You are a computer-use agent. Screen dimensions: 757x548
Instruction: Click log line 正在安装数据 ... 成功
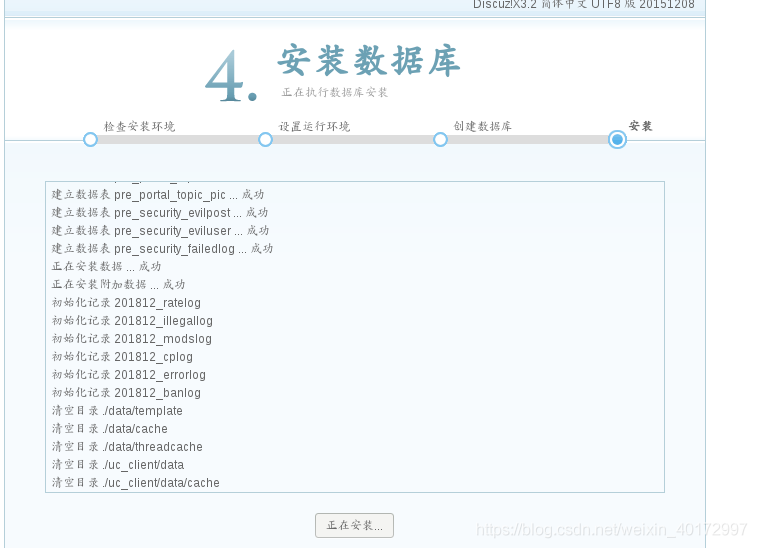tap(106, 267)
